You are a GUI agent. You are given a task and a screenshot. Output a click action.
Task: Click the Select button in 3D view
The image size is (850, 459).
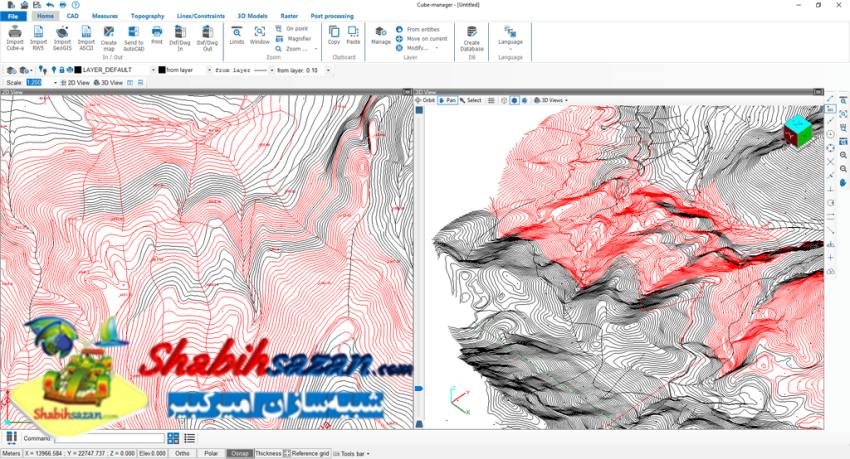coord(470,100)
